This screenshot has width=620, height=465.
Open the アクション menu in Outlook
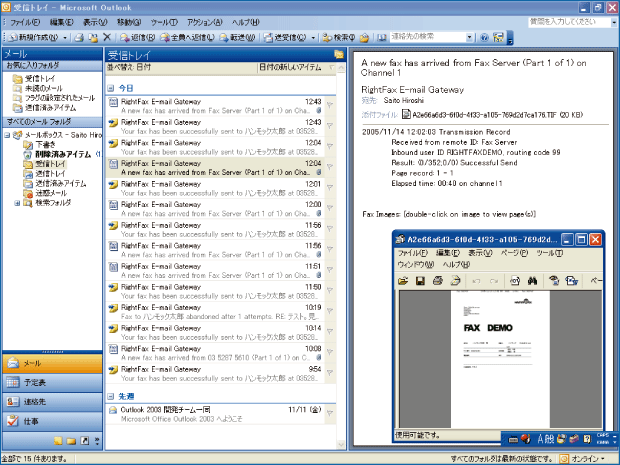[205, 22]
